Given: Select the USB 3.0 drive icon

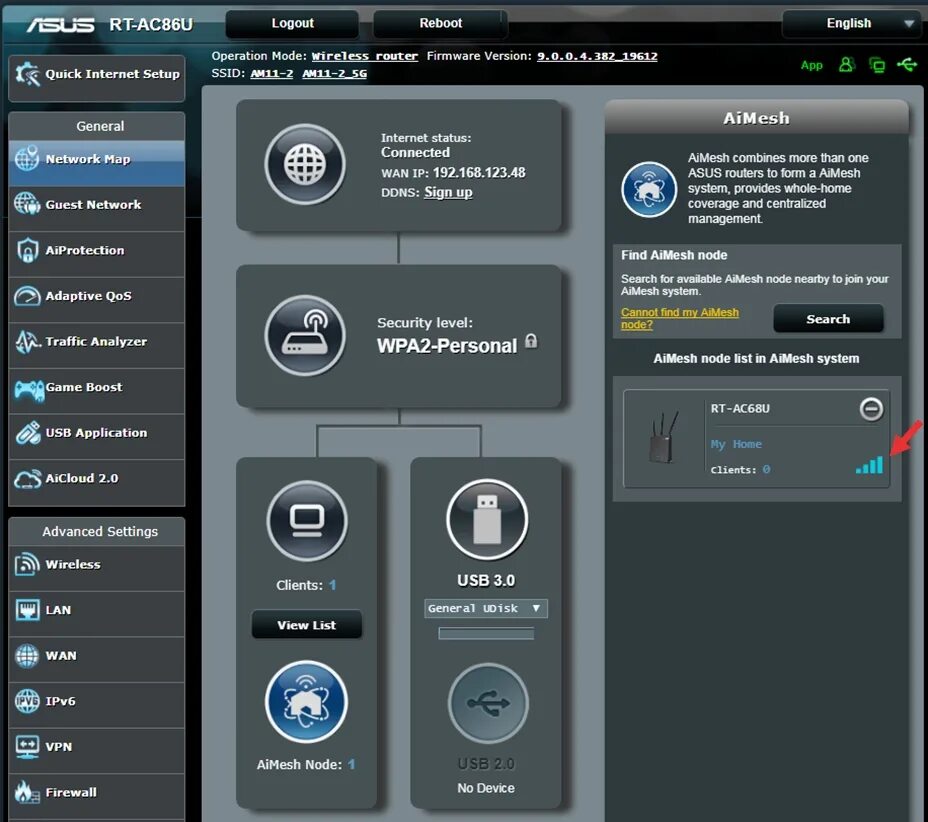Looking at the screenshot, I should 486,520.
